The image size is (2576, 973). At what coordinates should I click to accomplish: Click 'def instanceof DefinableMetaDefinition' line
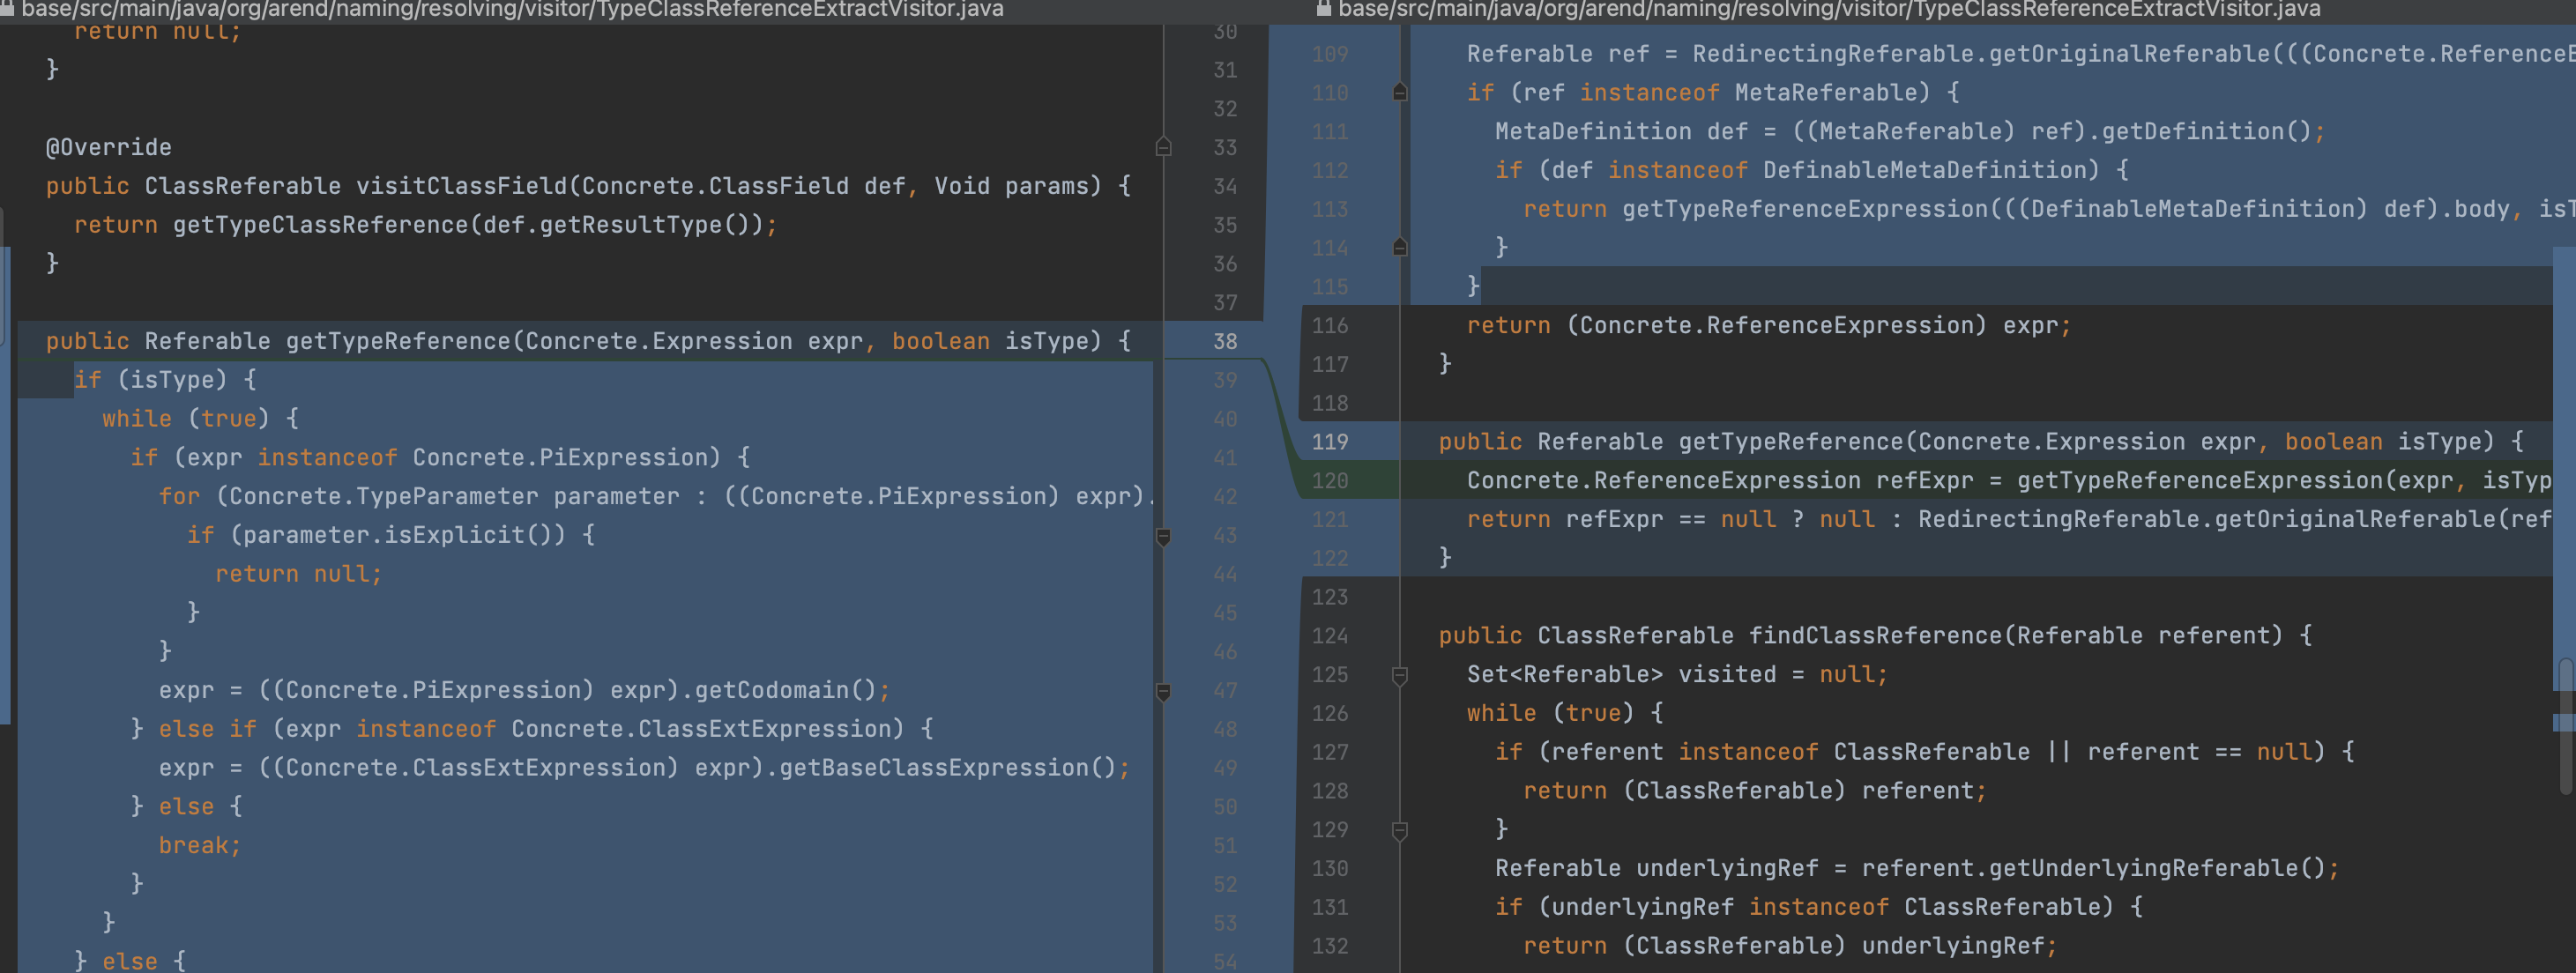(1811, 170)
